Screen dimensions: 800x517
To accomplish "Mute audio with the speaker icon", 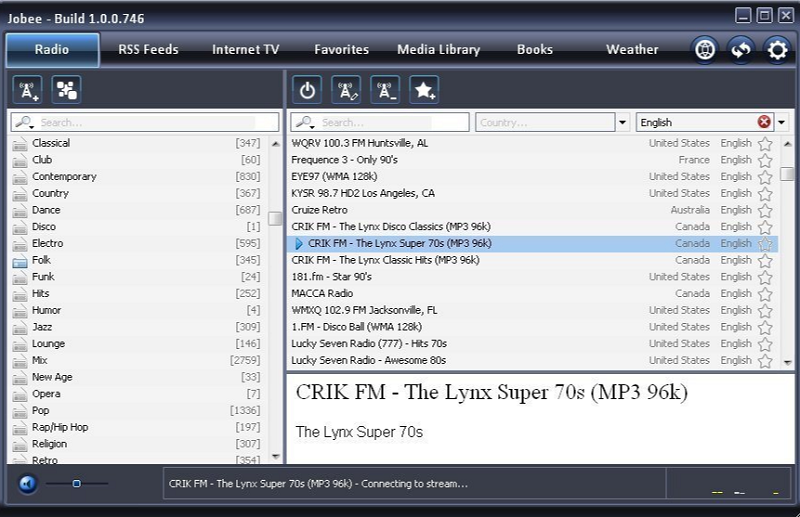I will click(28, 483).
